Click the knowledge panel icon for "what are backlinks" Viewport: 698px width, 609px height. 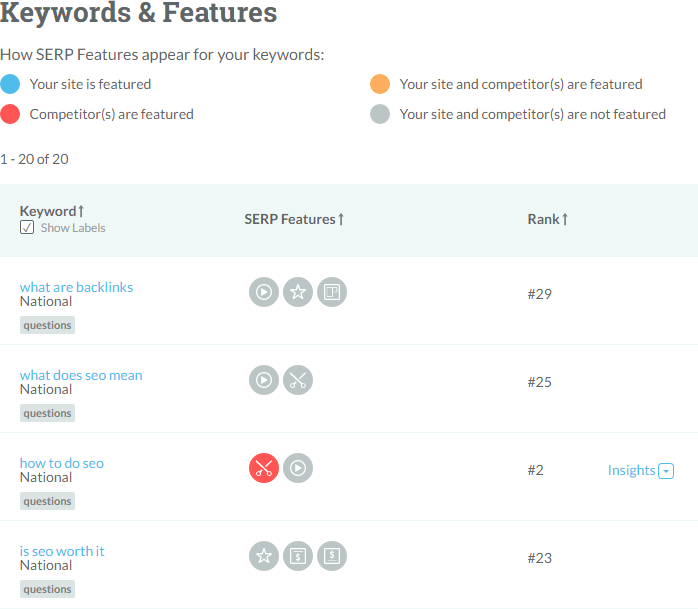click(332, 292)
